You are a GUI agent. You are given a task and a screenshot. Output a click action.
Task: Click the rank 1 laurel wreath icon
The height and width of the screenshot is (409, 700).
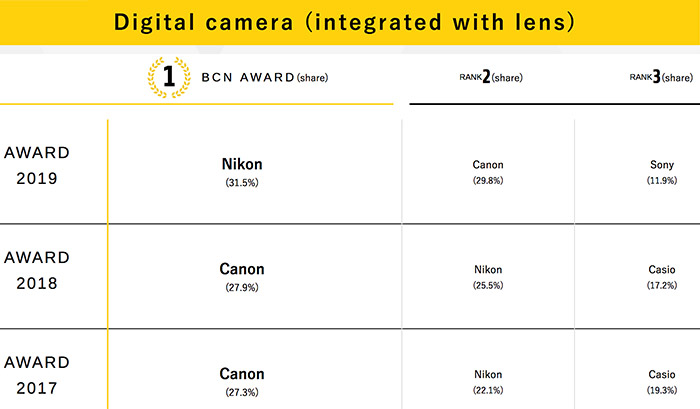tap(169, 77)
